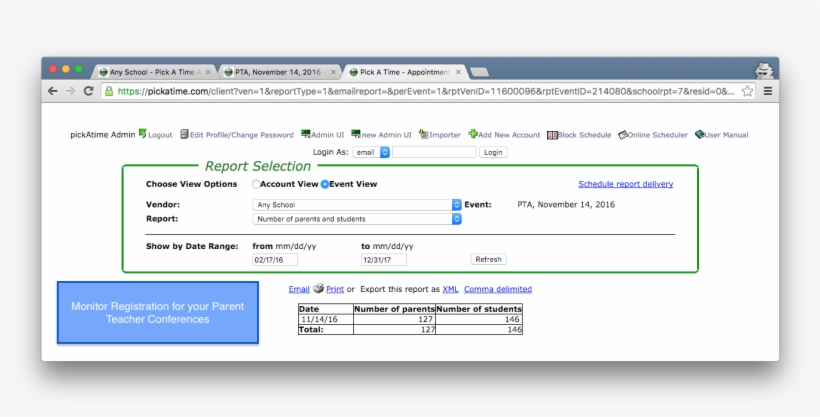This screenshot has height=417, width=820.
Task: Open the Online Scheduler link
Action: pos(657,135)
